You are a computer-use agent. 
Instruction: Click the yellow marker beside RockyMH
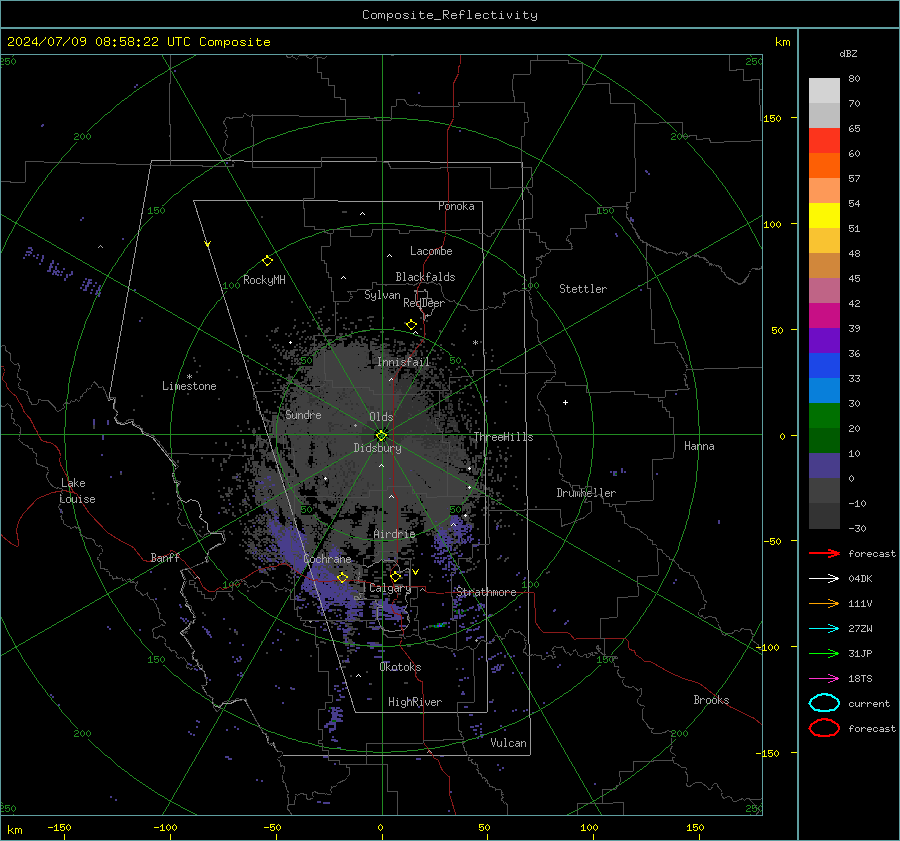267,261
